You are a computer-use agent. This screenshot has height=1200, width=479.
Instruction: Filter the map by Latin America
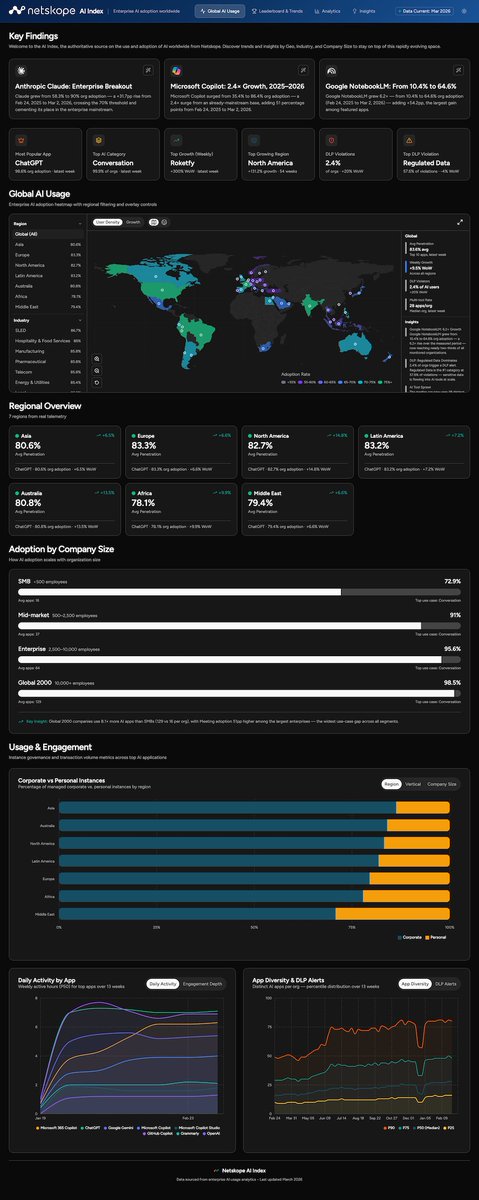[48, 274]
